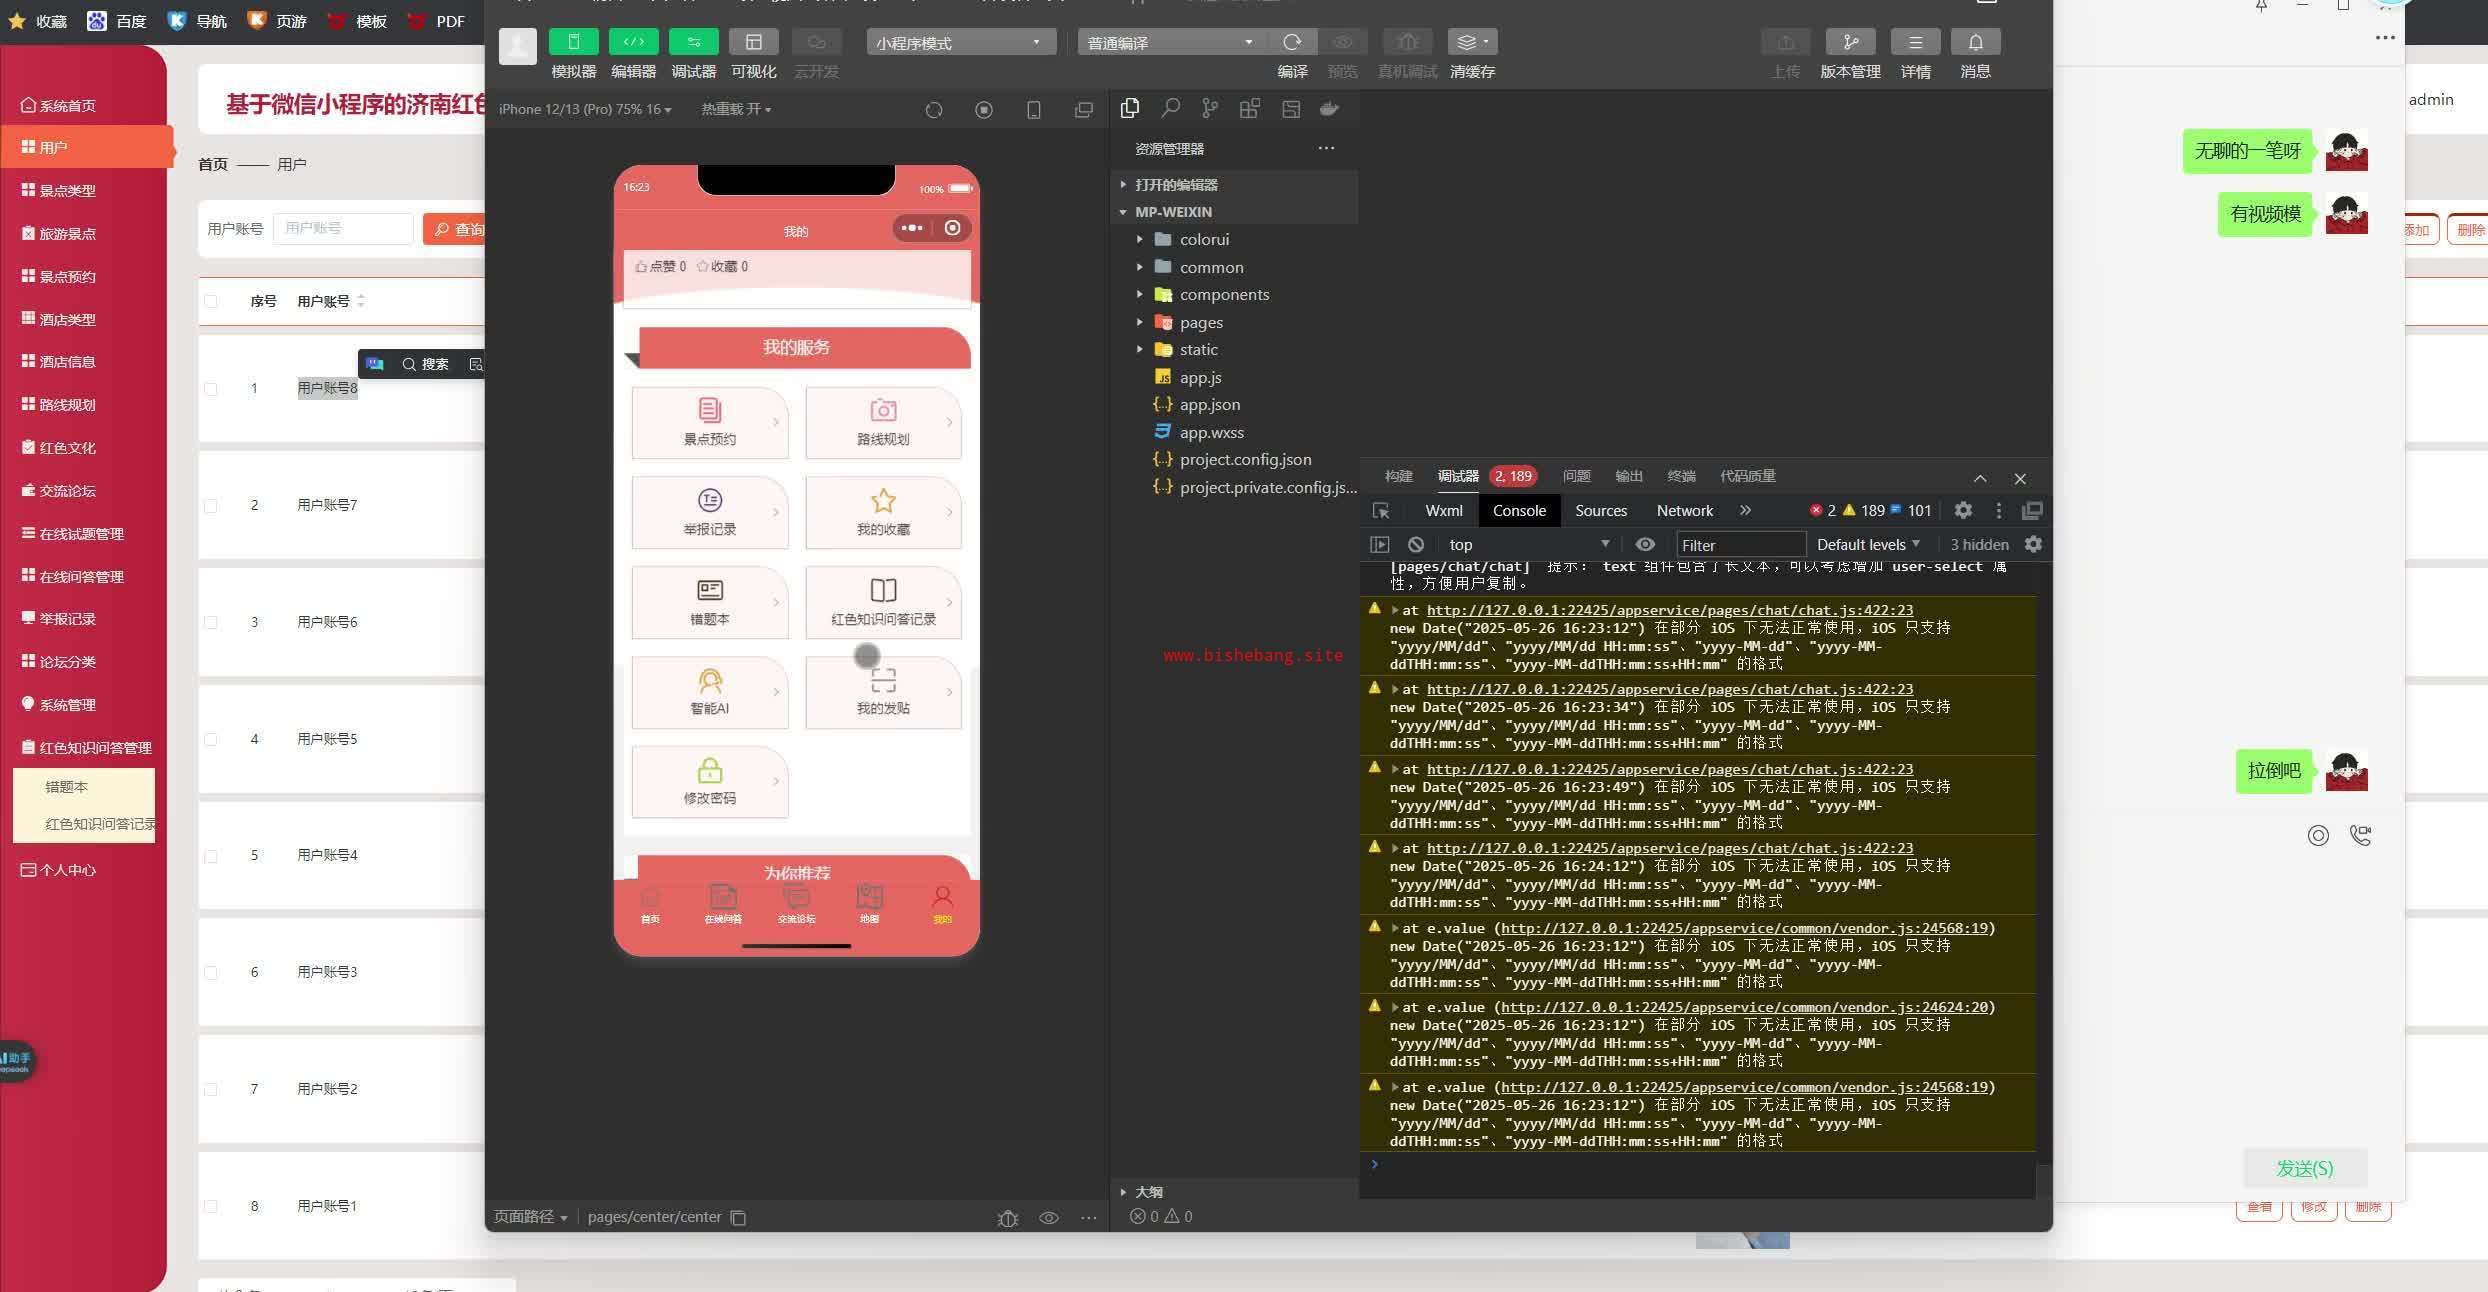Select 旅游景点 in left sidebar menu

[67, 233]
